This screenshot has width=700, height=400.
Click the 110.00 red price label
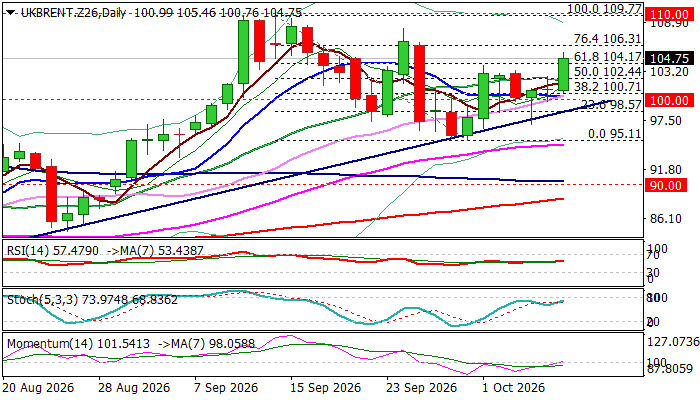[x=668, y=15]
